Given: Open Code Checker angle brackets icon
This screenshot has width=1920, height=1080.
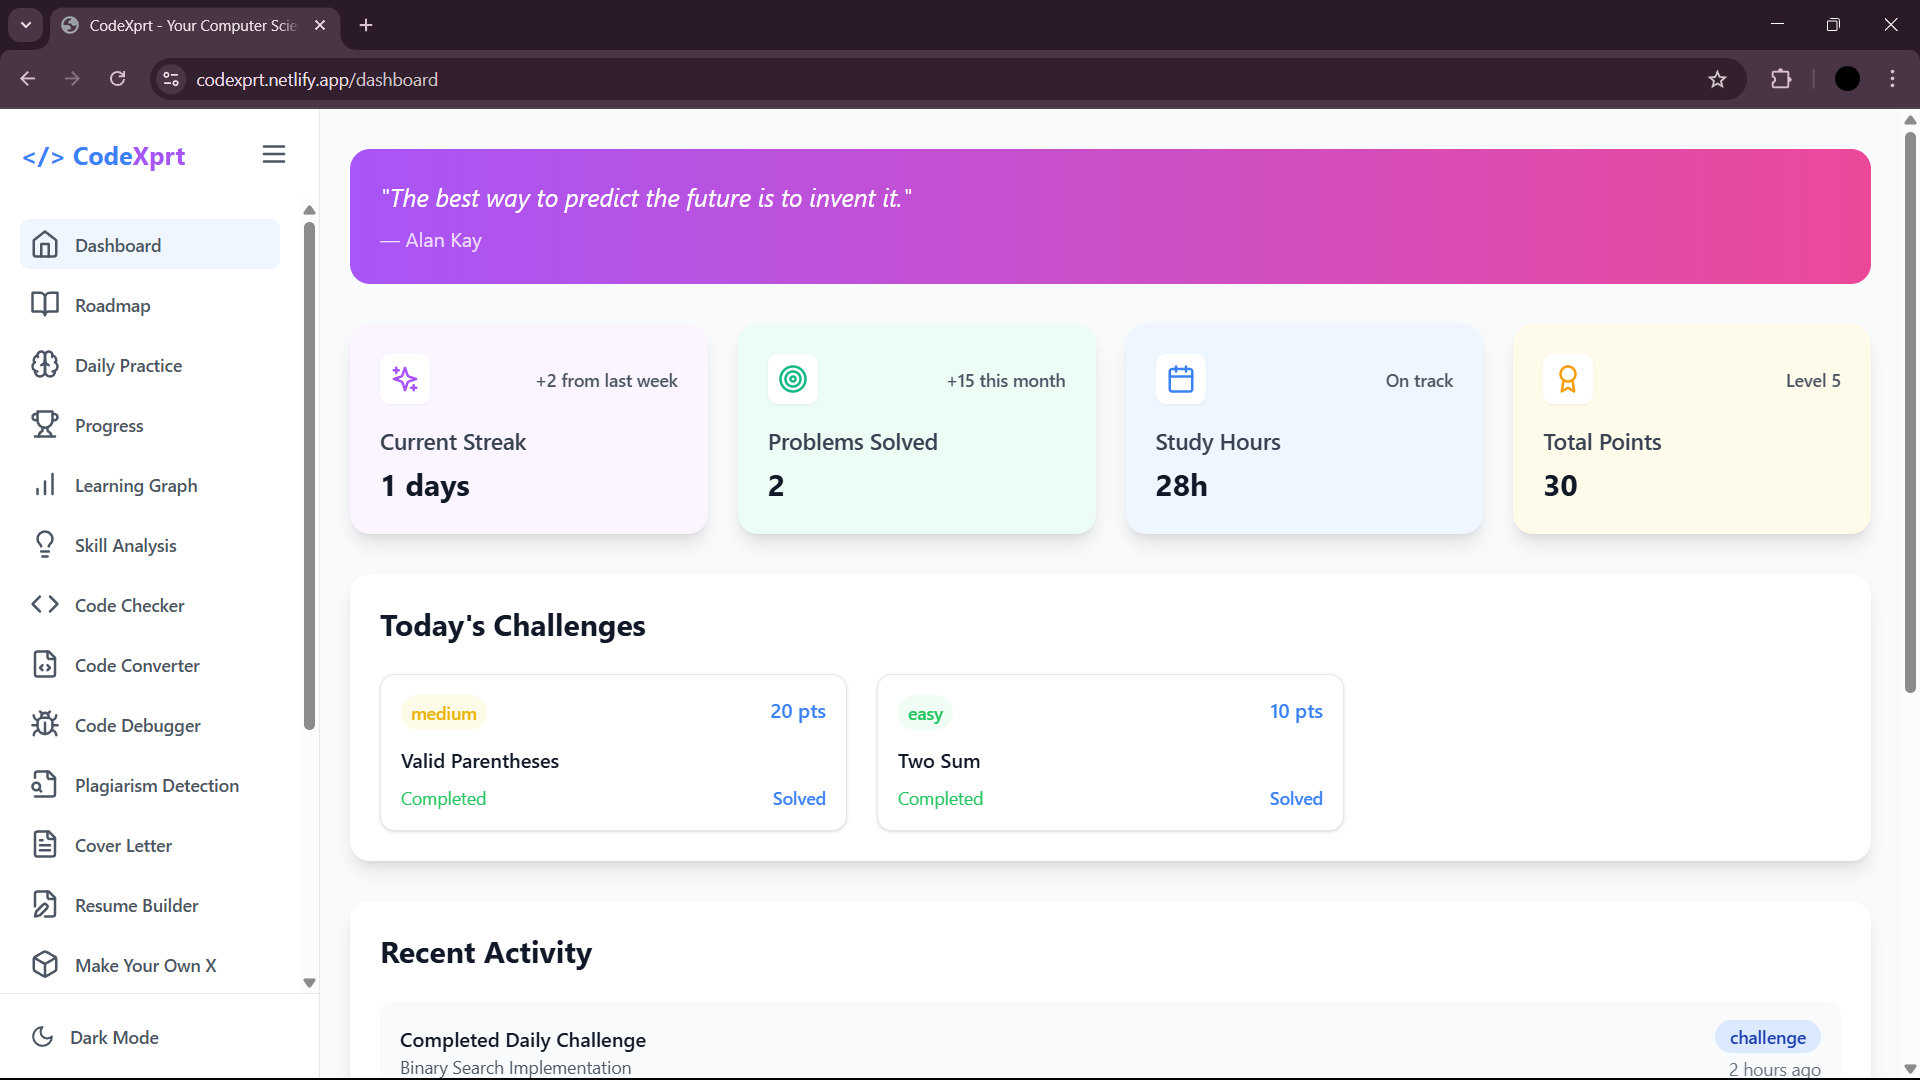Looking at the screenshot, I should (45, 604).
